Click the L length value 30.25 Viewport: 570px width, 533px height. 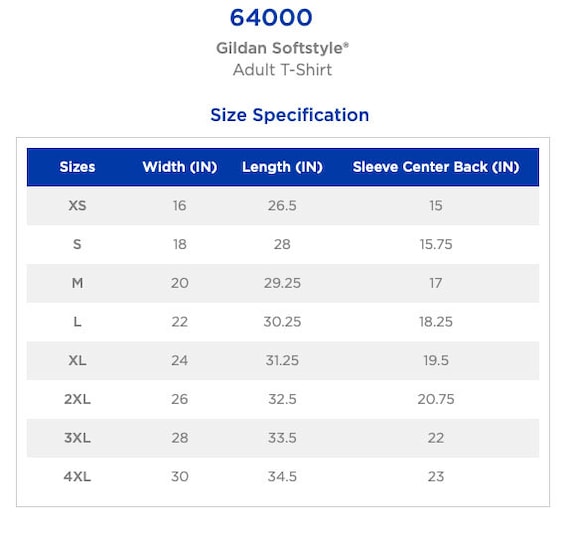282,322
